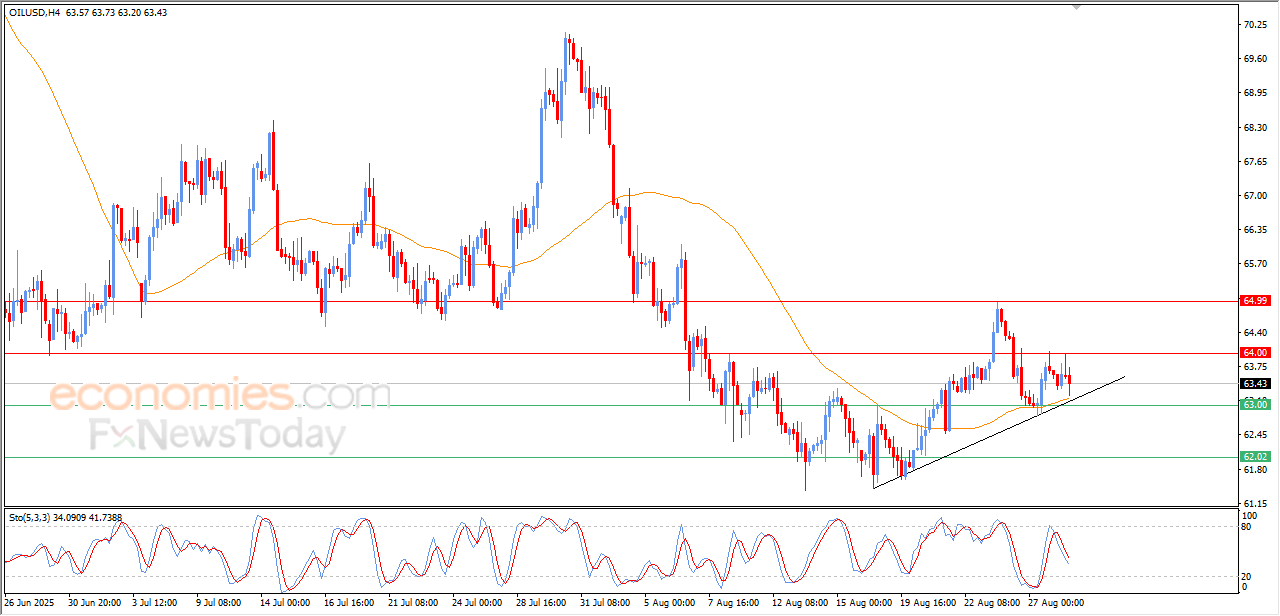The image size is (1280, 616).
Task: Click the 67.00 price axis label
Action: tap(1254, 196)
